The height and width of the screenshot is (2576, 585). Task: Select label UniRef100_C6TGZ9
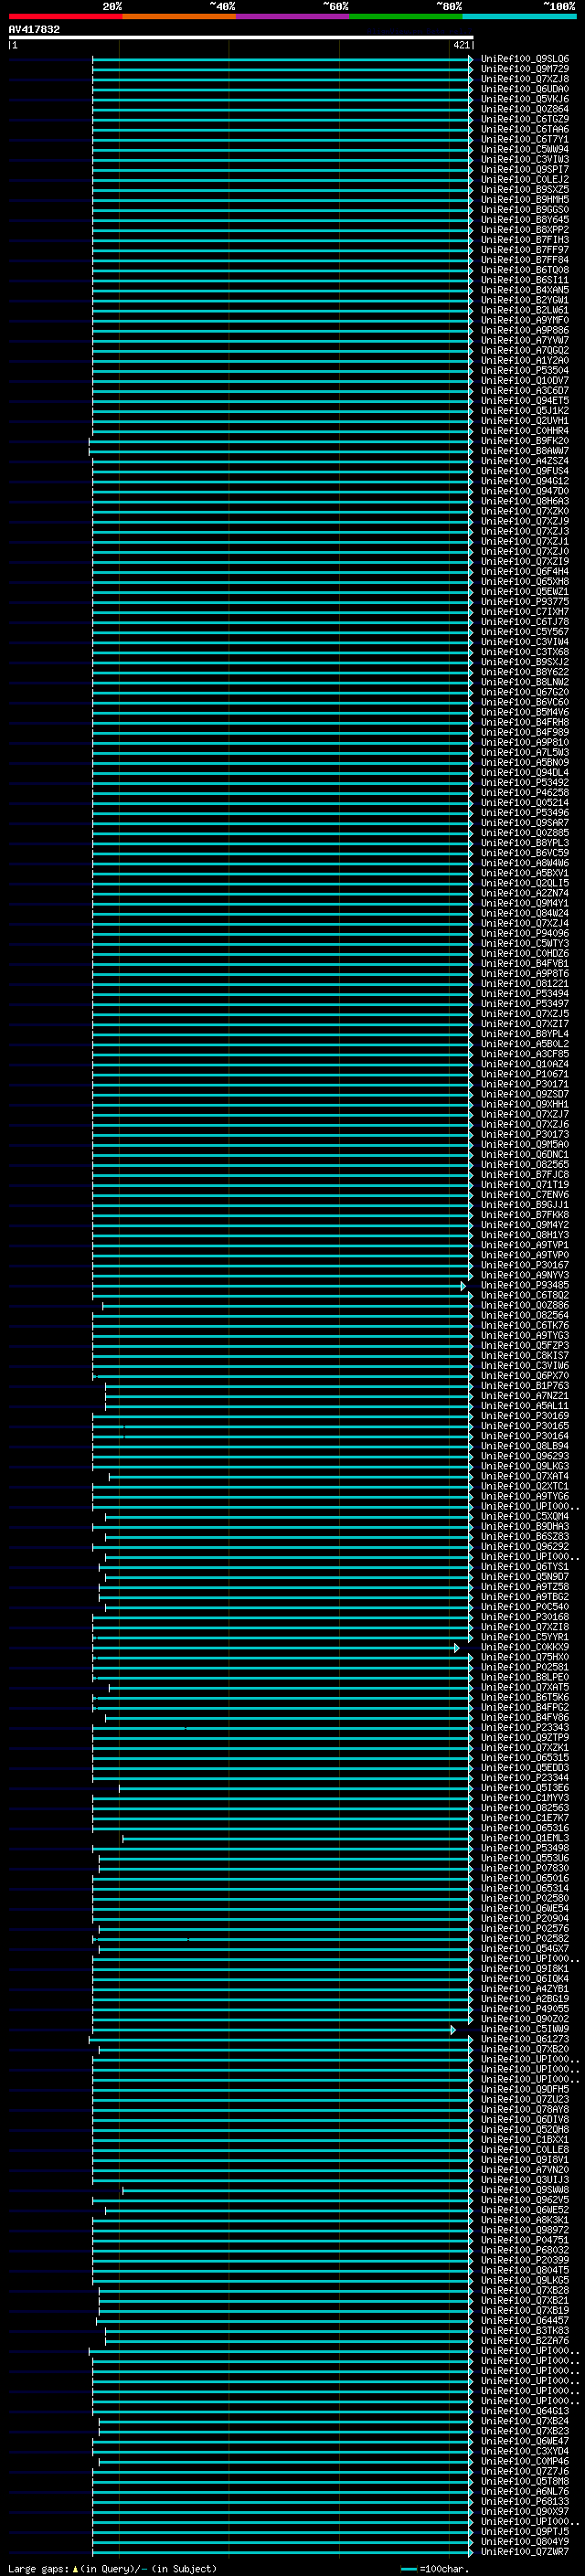pyautogui.click(x=524, y=119)
